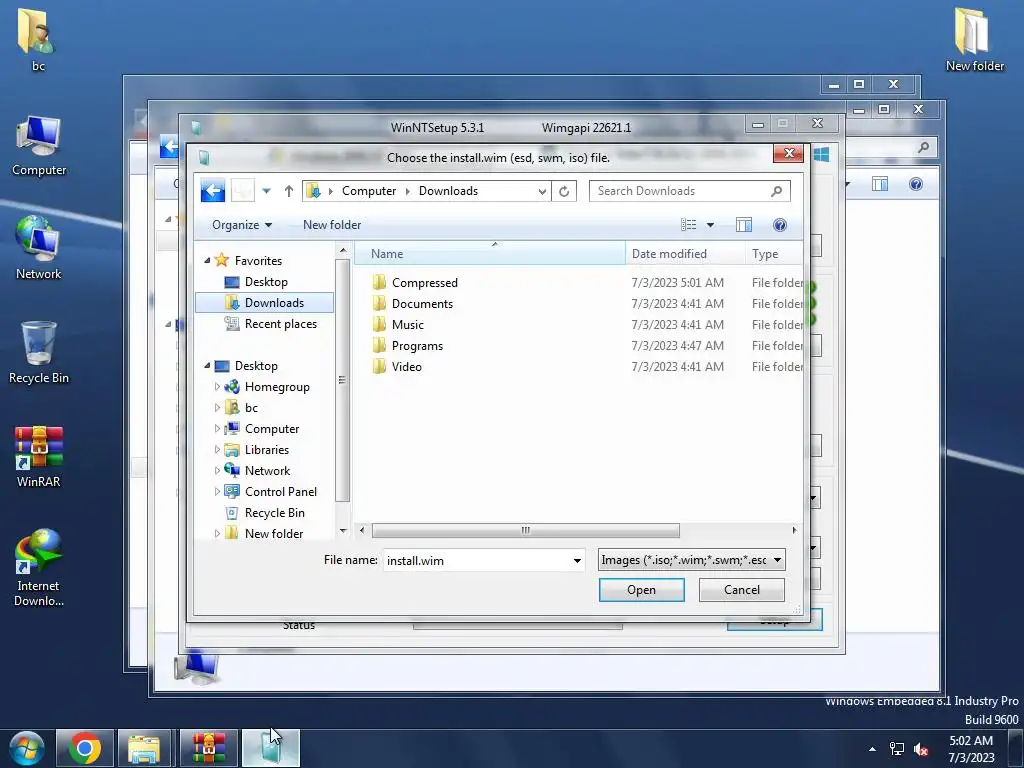
Task: Toggle the preview pane icon
Action: 744,225
